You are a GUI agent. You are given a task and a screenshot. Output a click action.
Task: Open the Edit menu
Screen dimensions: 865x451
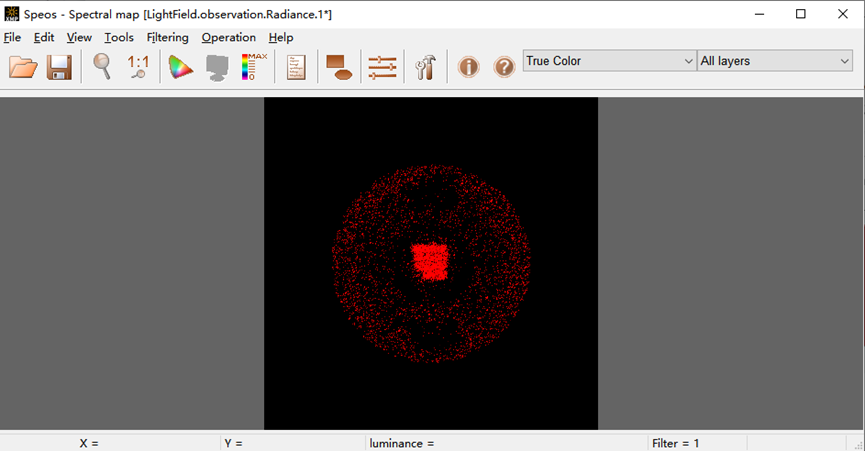(x=44, y=37)
